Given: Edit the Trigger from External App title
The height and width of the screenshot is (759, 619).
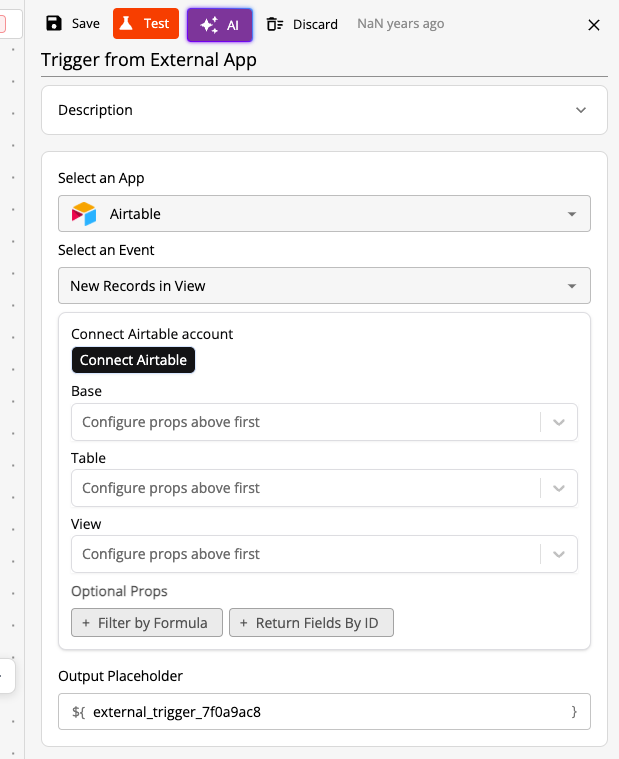Looking at the screenshot, I should [x=324, y=60].
